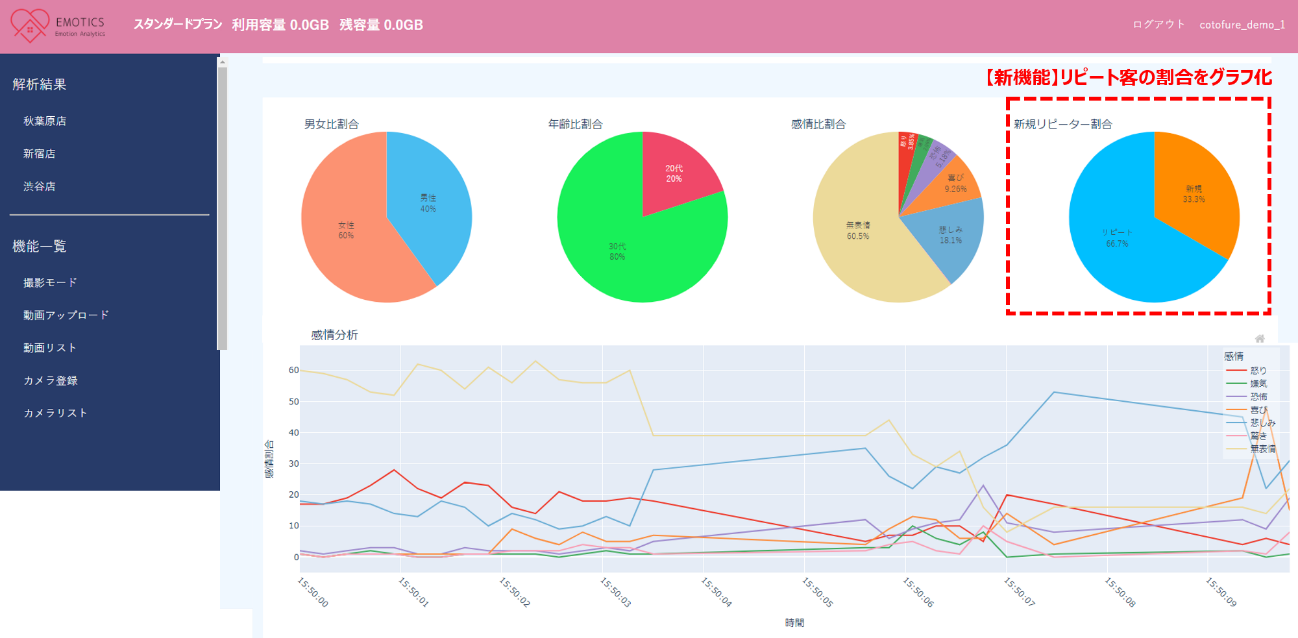This screenshot has height=638, width=1298.
Task: Toggle the 恐怖 legend entry
Action: coord(1250,397)
